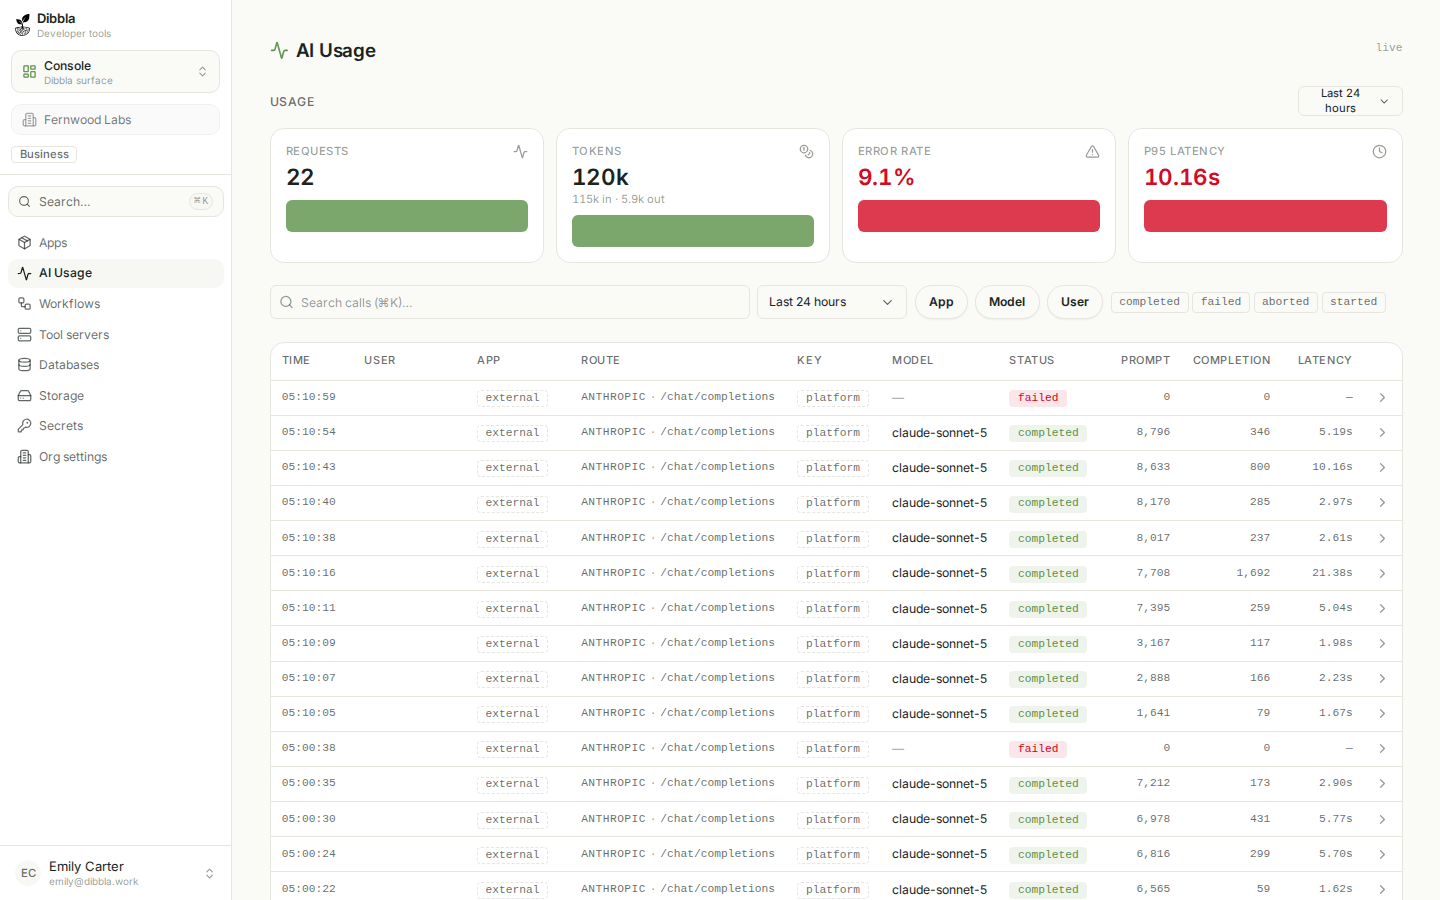Click the Dibbla logo icon

23,25
